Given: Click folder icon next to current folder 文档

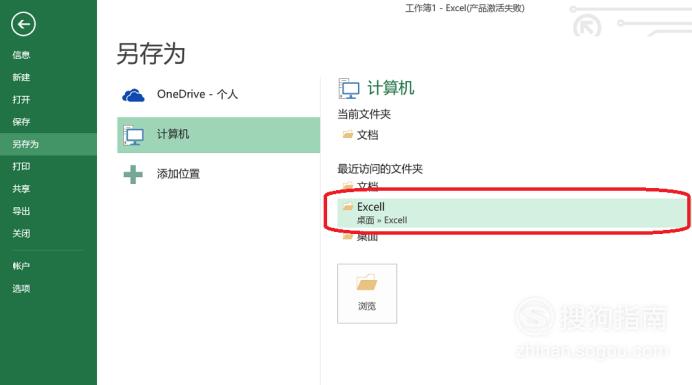Looking at the screenshot, I should pos(348,134).
